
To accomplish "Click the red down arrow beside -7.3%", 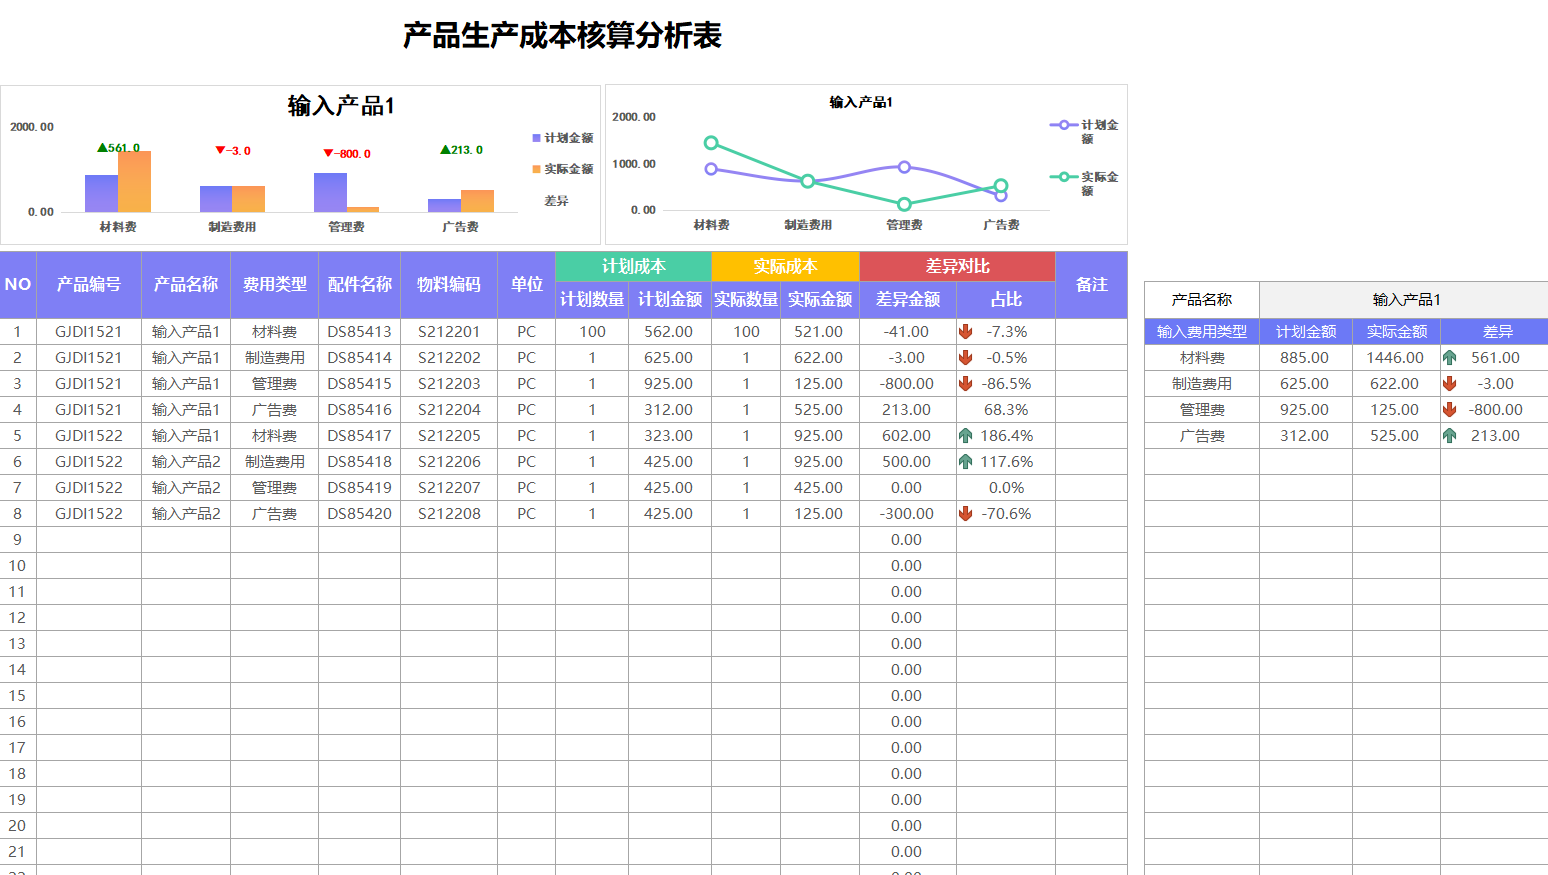I will [963, 331].
